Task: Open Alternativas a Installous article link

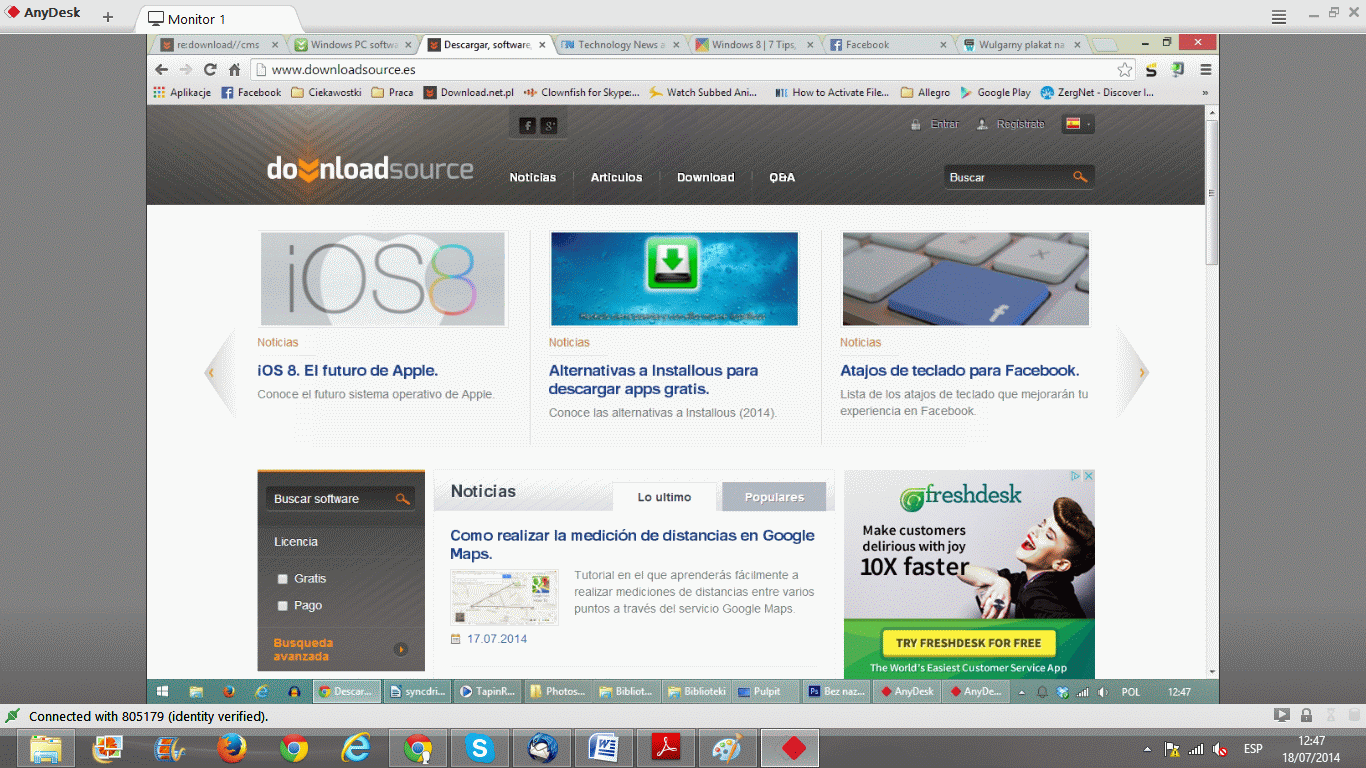Action: click(x=653, y=379)
